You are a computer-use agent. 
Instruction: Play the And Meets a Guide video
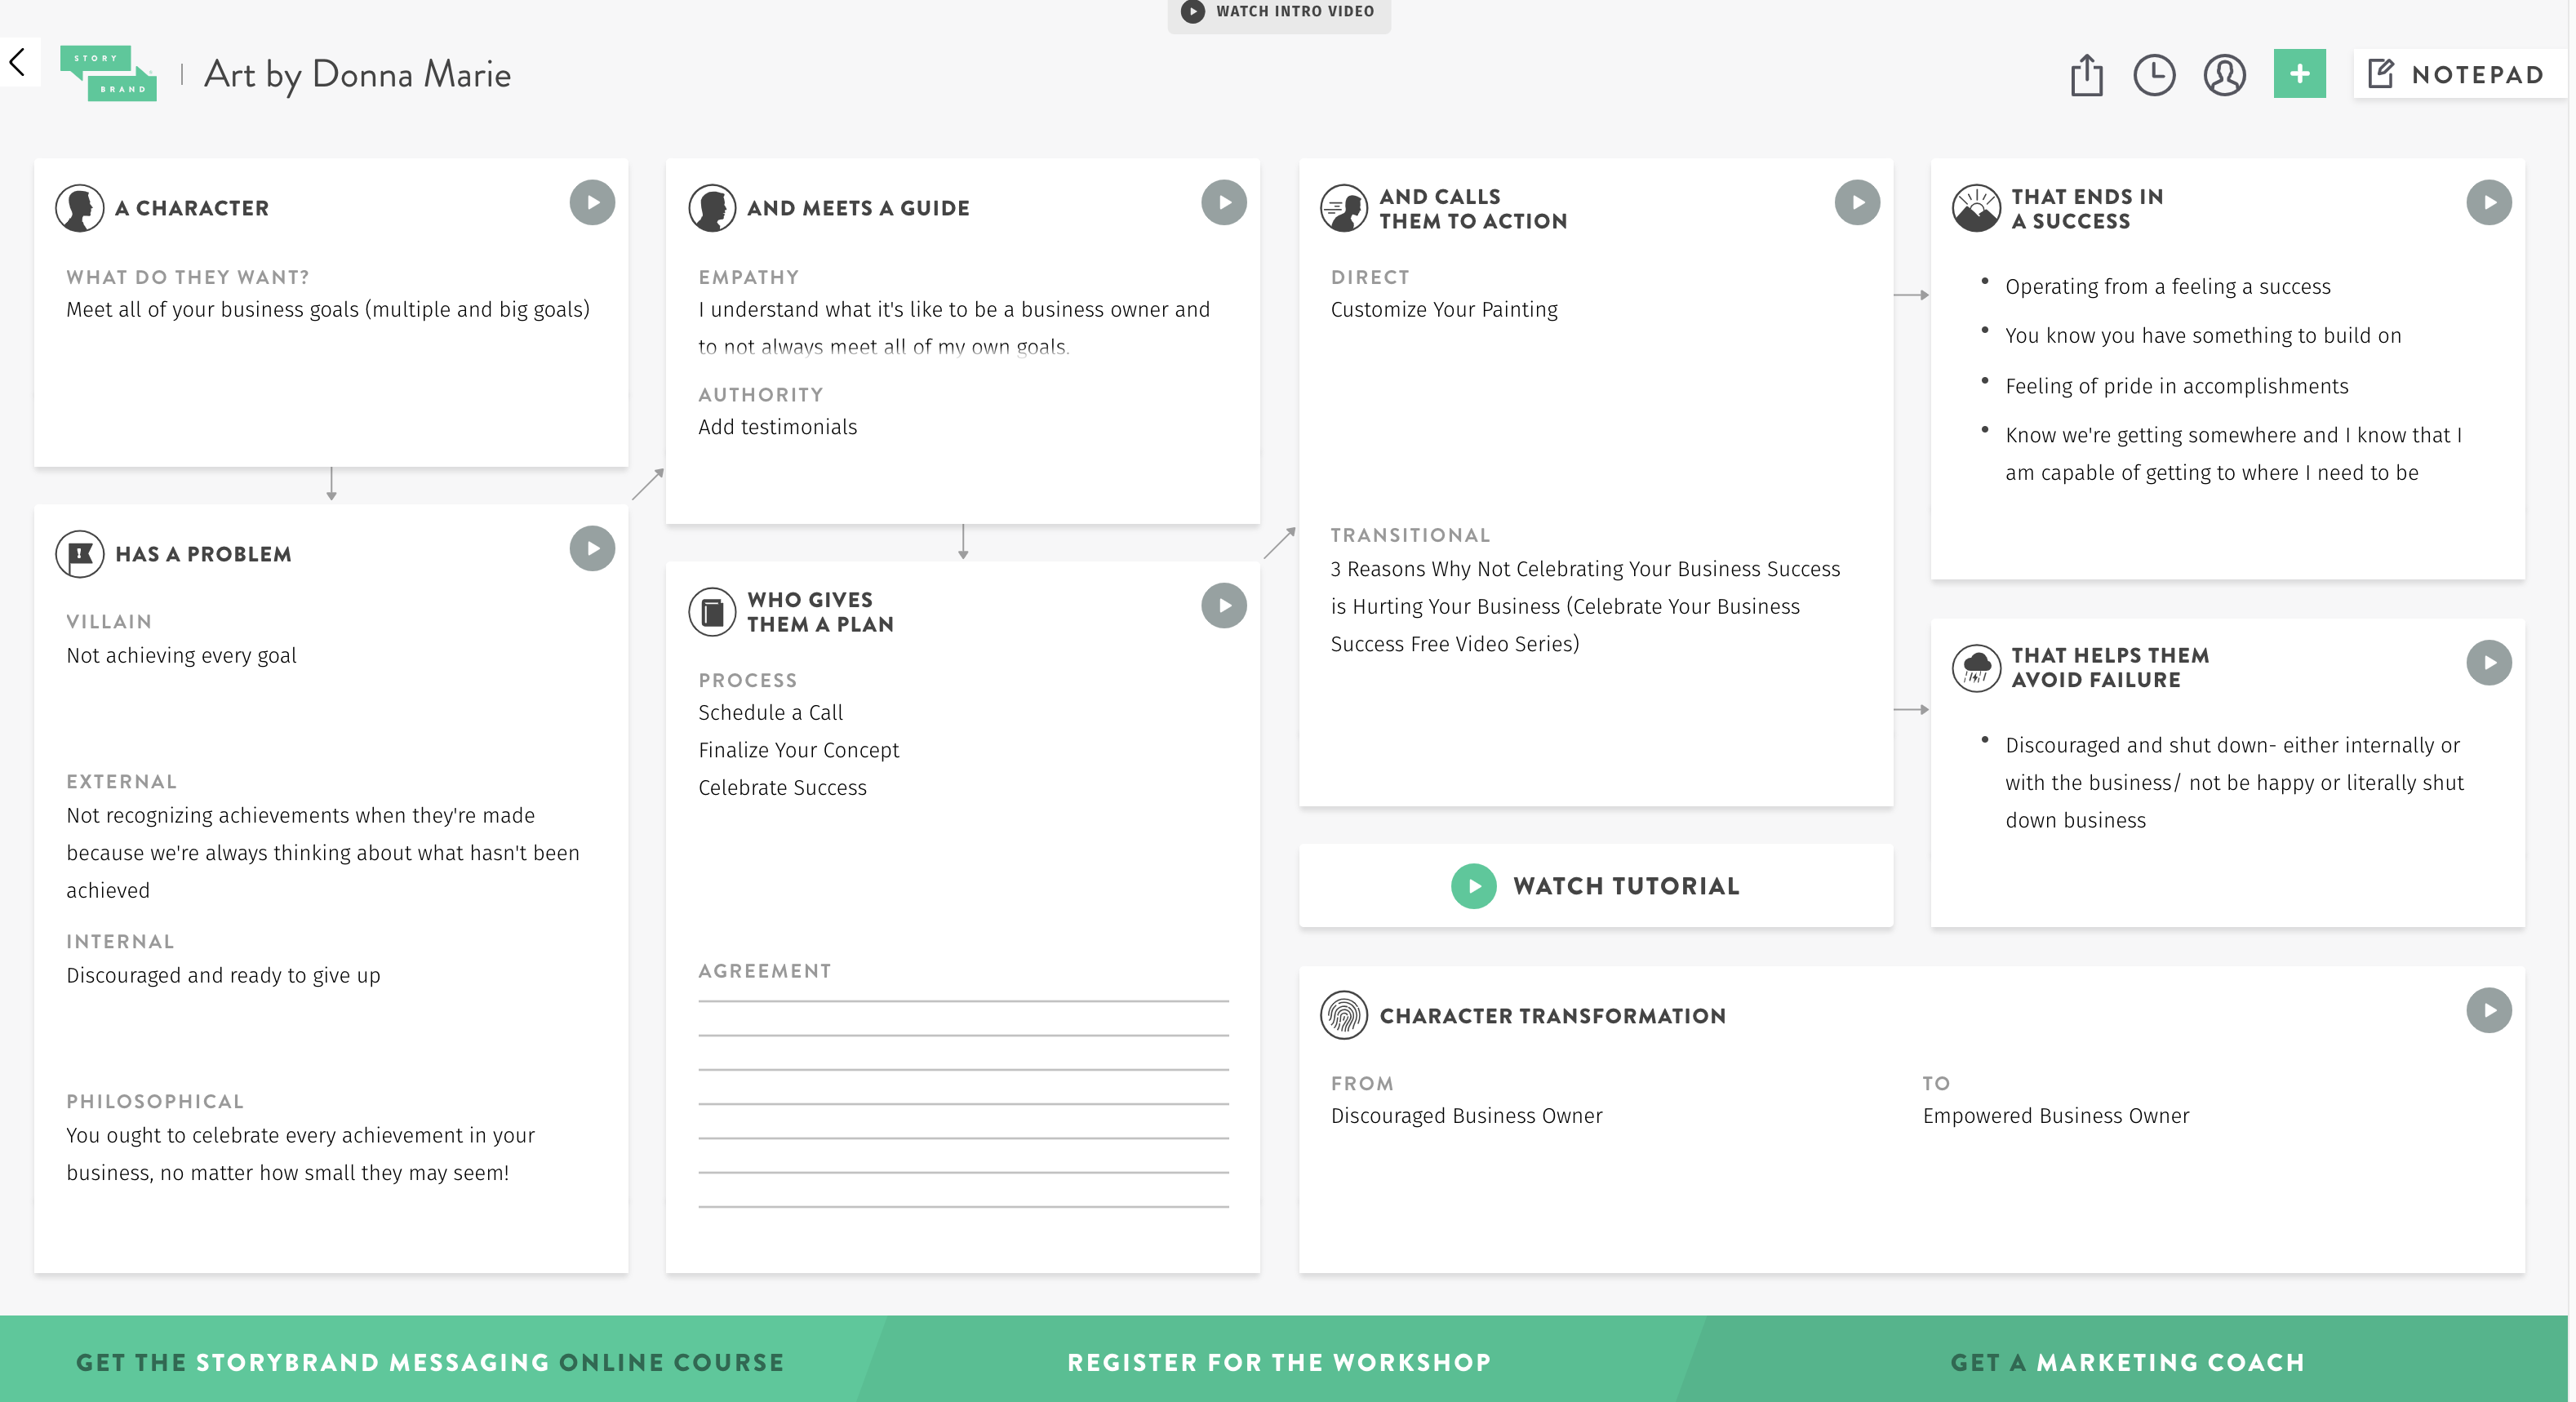1224,202
